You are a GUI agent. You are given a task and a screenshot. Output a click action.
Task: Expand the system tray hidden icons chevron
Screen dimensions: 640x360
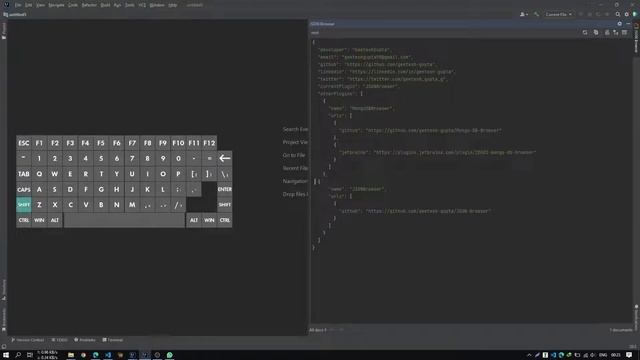coord(529,355)
